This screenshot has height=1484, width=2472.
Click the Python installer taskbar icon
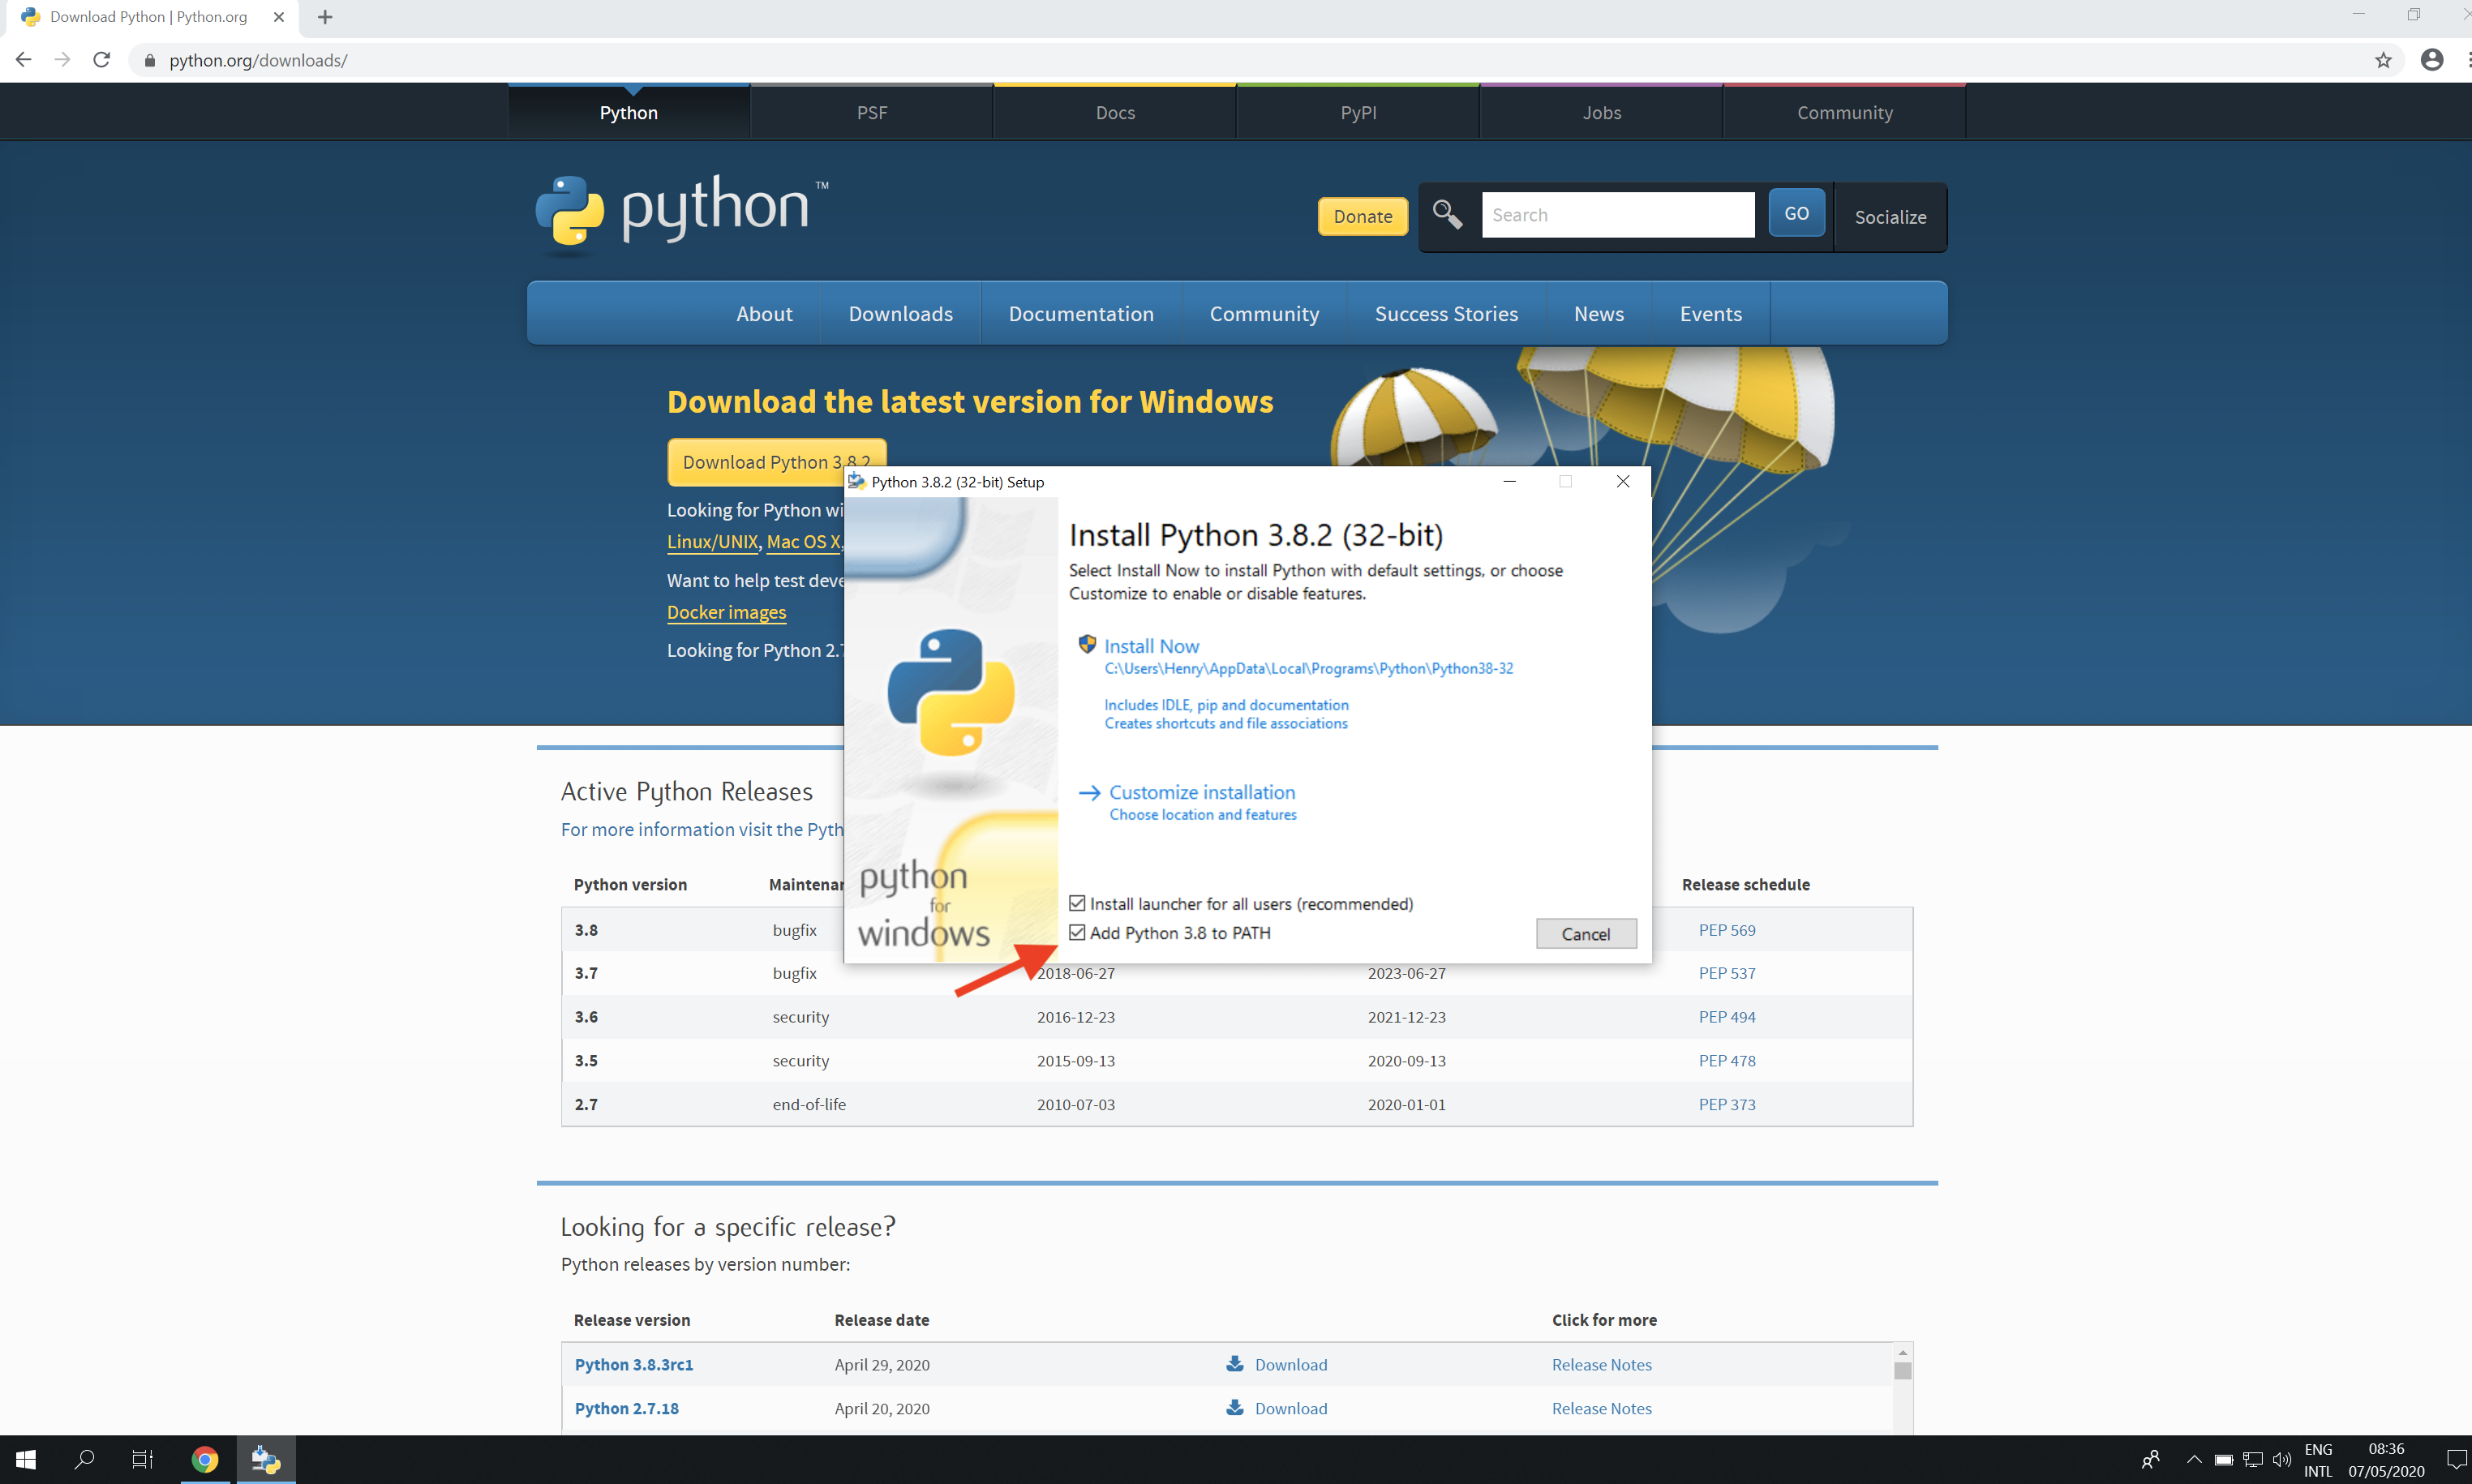(266, 1460)
